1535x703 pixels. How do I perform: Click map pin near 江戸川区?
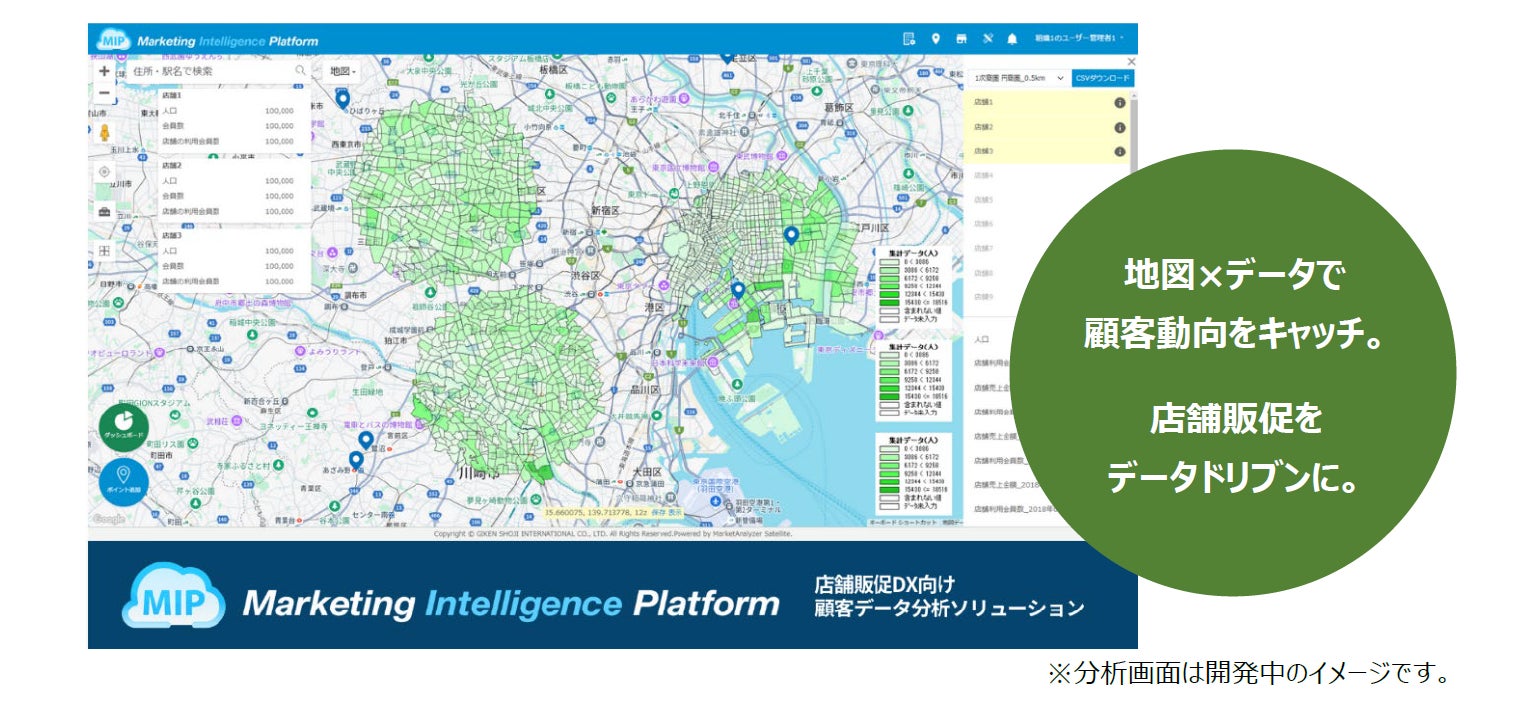[x=791, y=236]
